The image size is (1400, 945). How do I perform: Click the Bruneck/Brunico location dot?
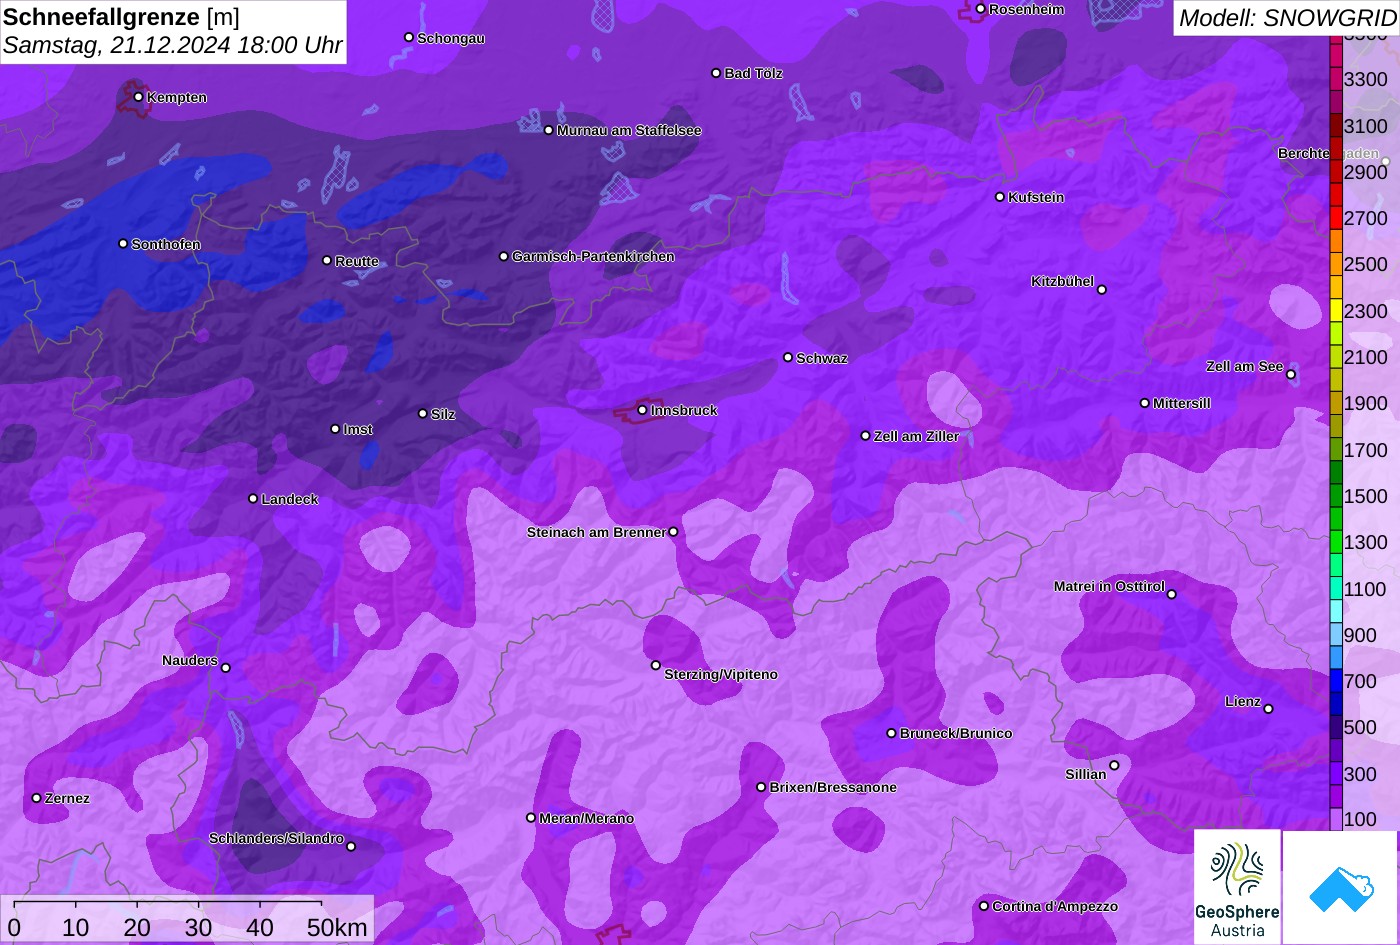892,733
